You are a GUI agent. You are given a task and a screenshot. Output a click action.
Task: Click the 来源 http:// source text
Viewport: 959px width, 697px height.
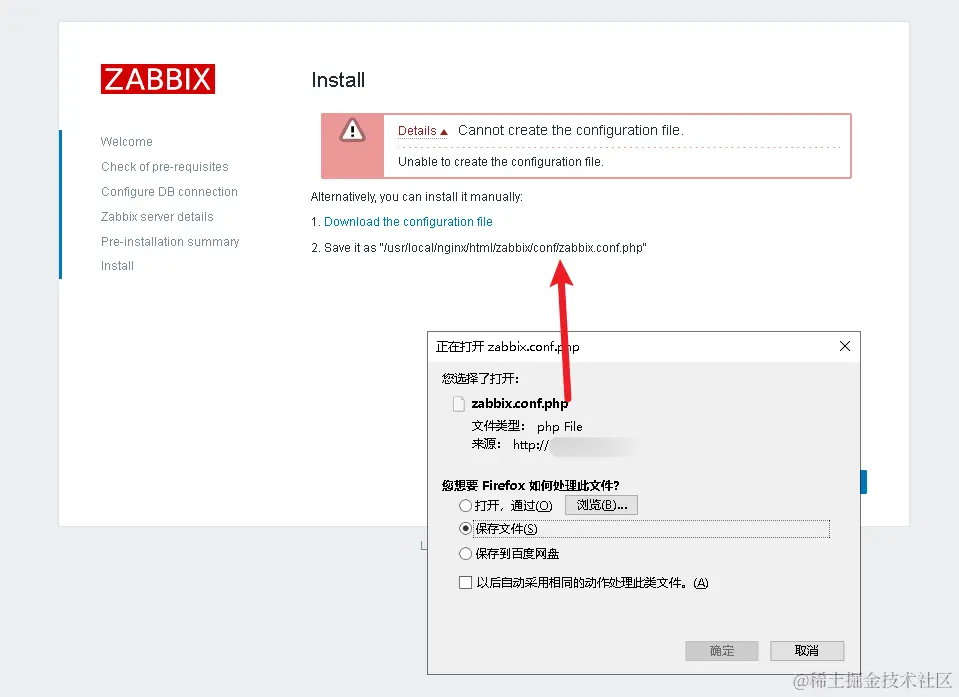click(510, 444)
